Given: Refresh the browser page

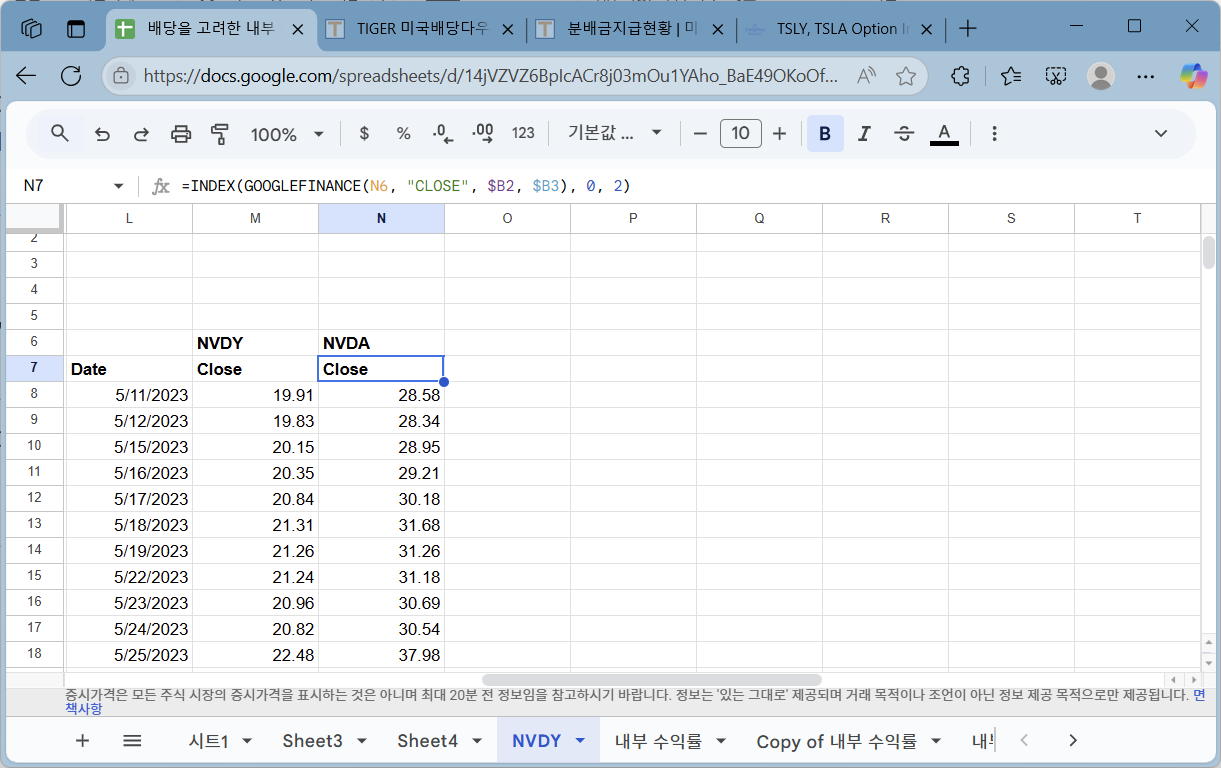Looking at the screenshot, I should [x=71, y=76].
